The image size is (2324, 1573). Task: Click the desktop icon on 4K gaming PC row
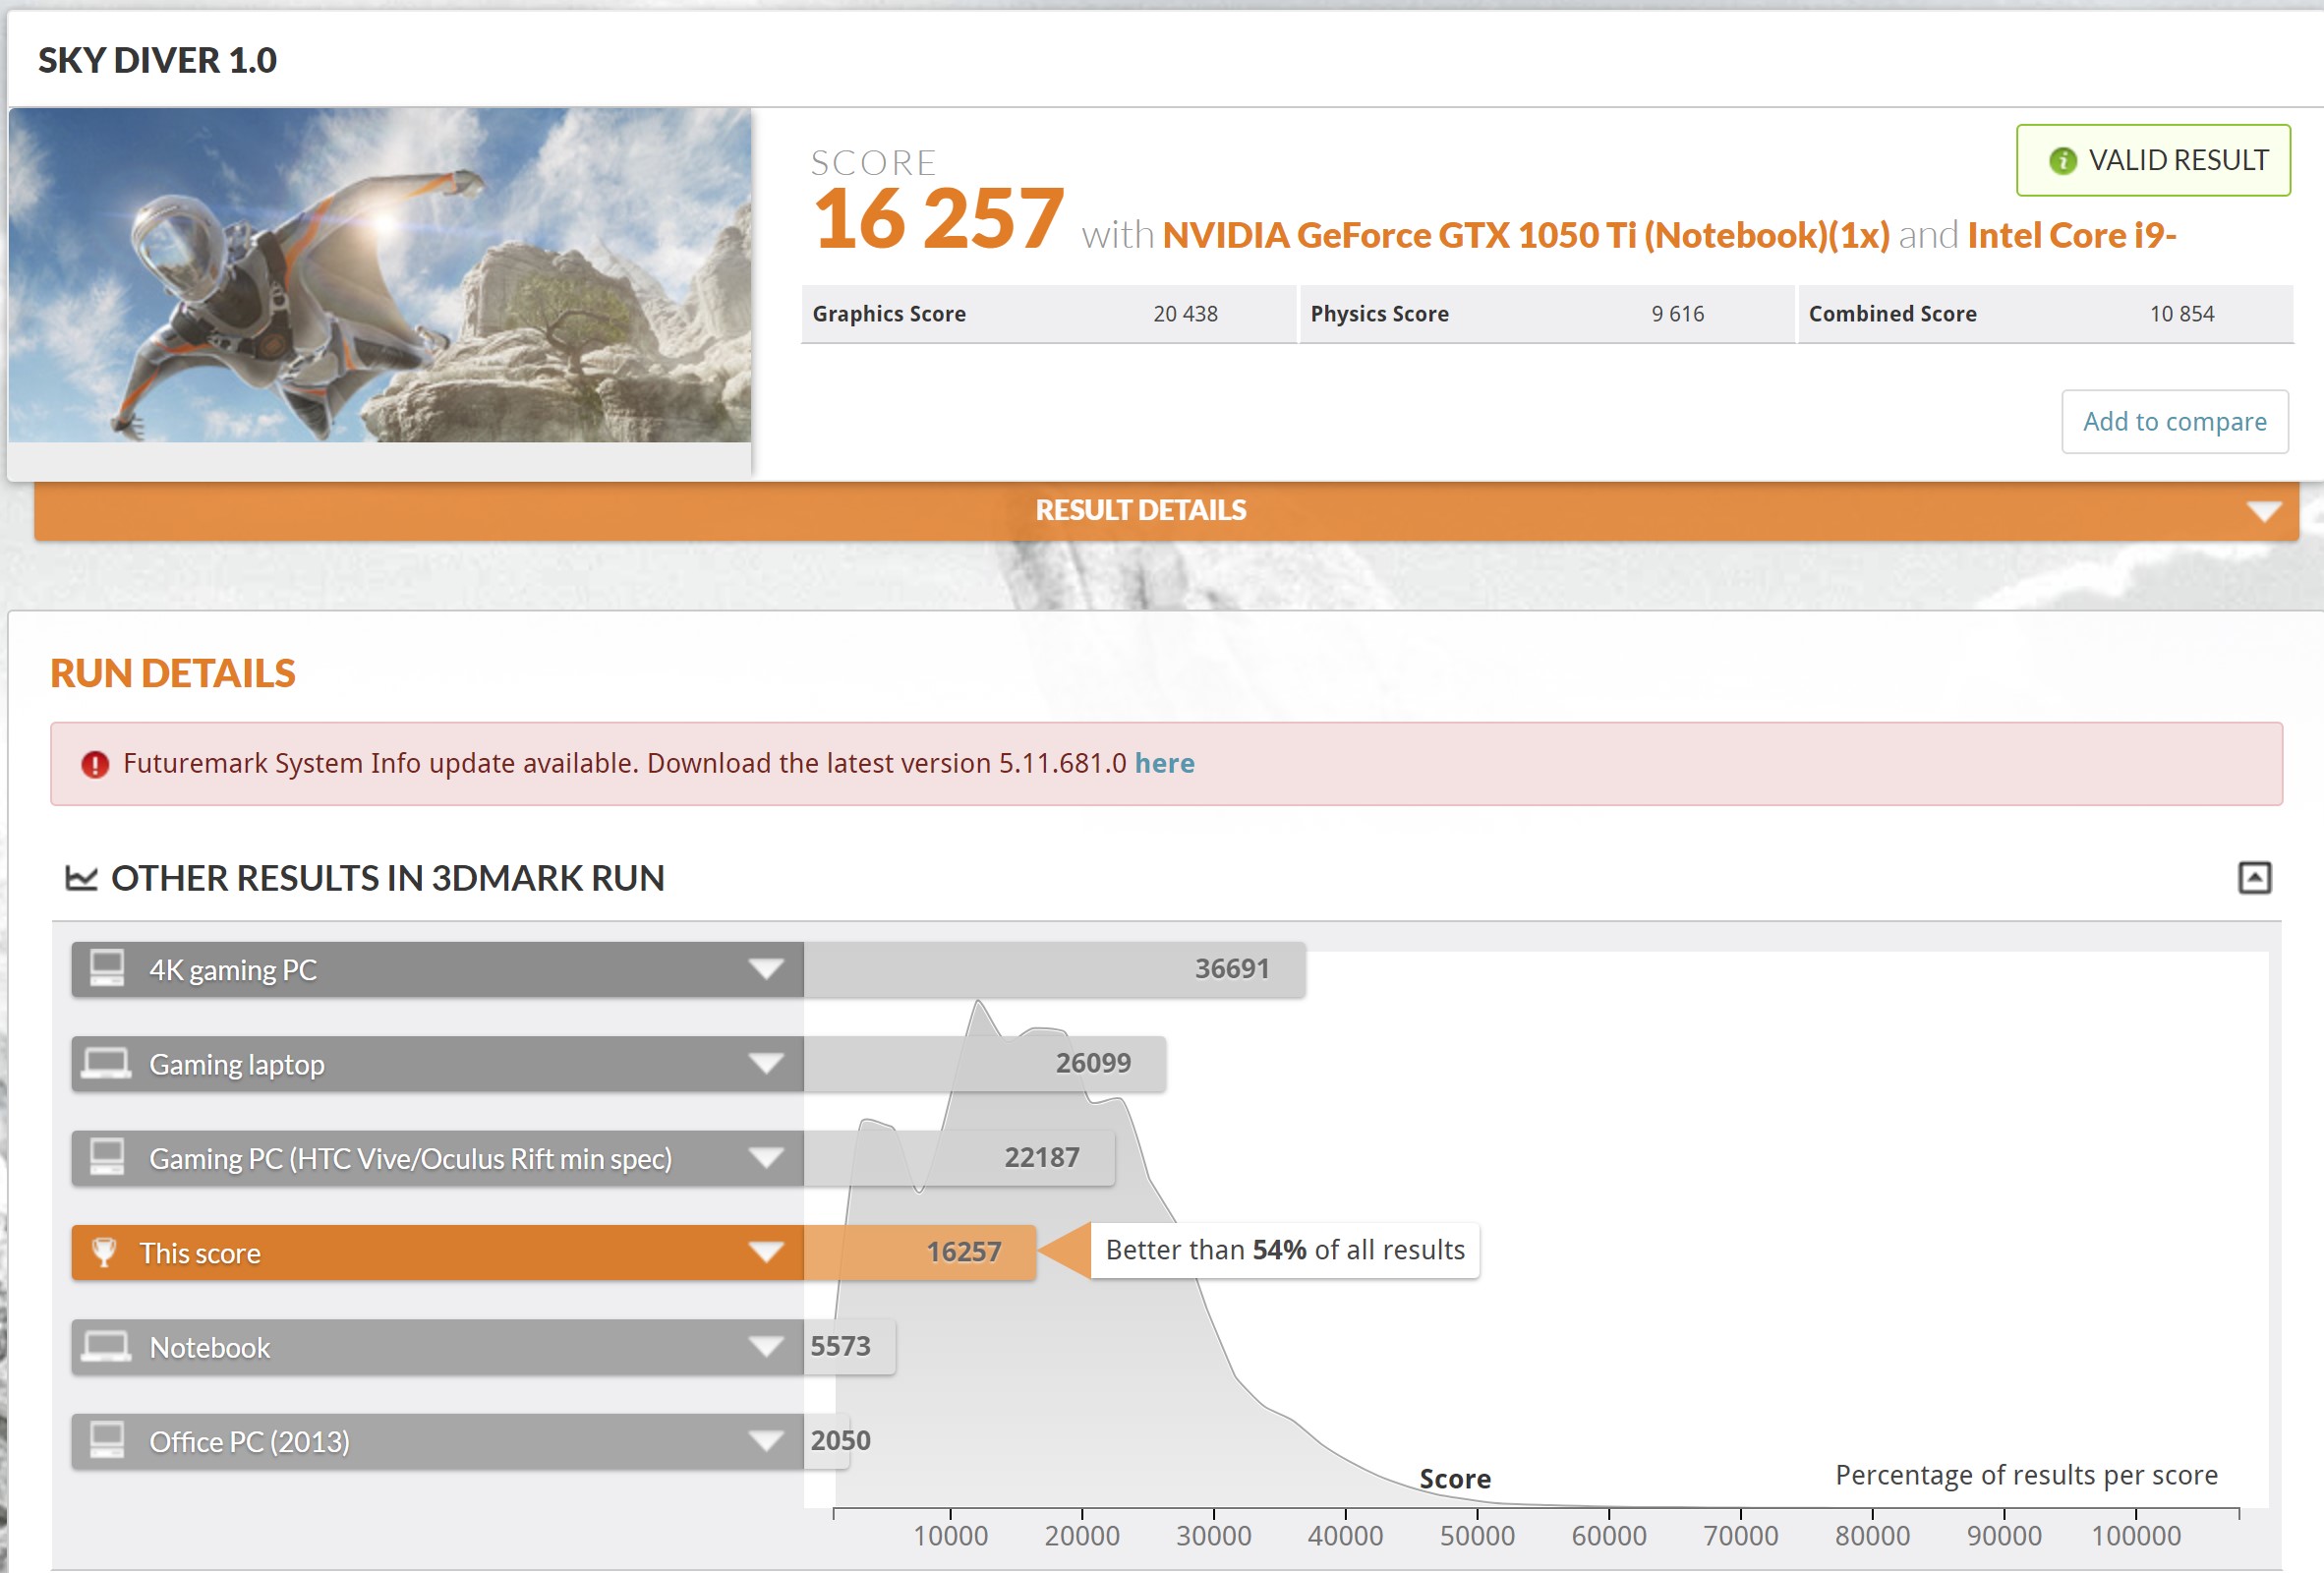107,968
